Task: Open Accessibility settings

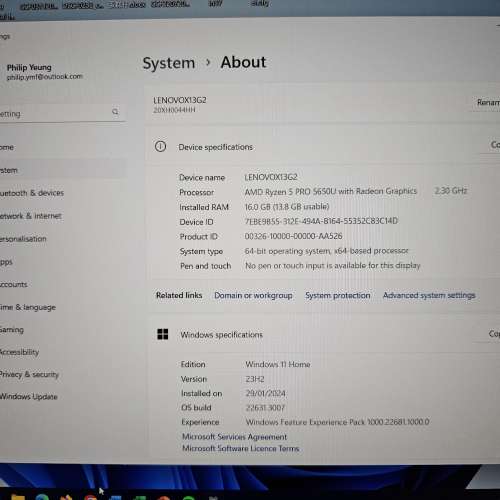Action: (19, 352)
